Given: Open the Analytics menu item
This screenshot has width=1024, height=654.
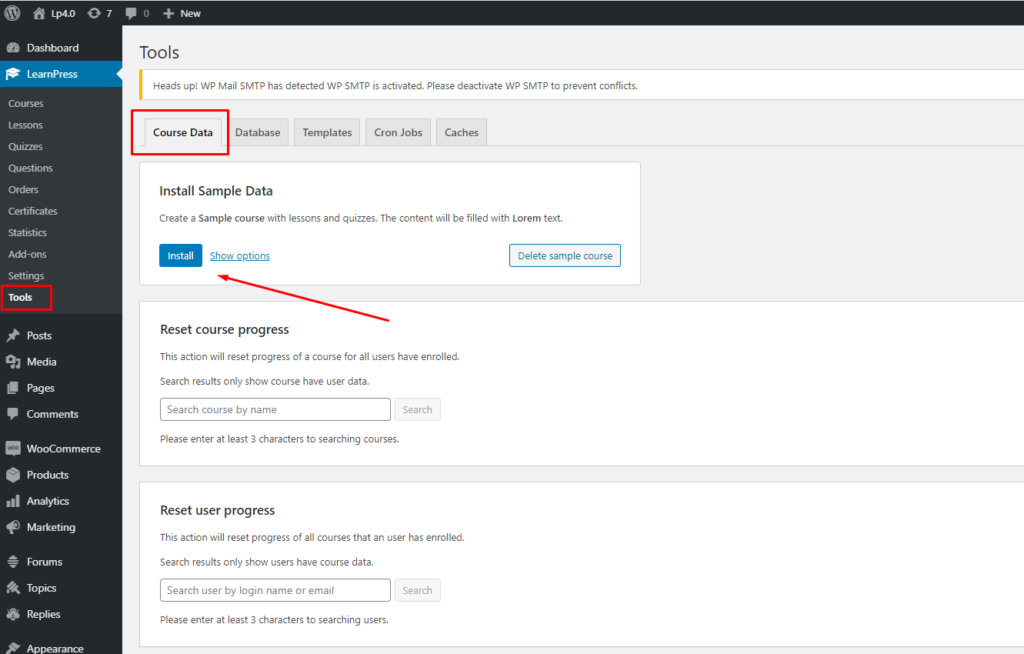Looking at the screenshot, I should (x=47, y=501).
